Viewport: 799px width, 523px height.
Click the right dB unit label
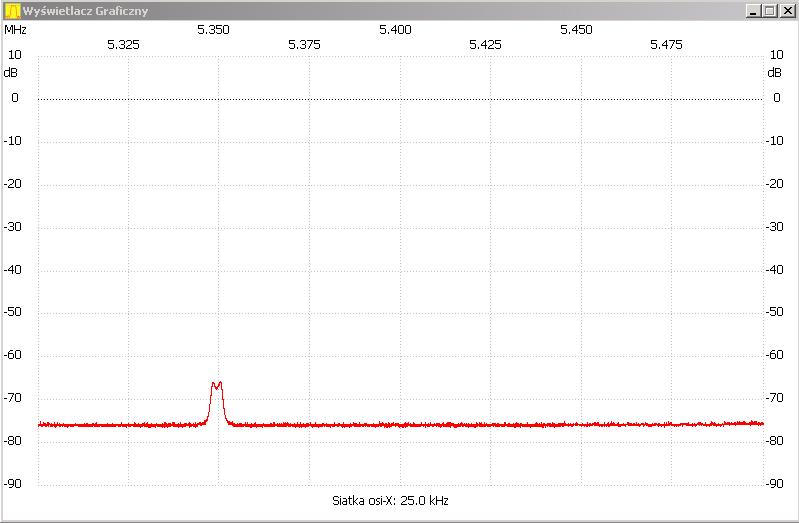tap(775, 72)
